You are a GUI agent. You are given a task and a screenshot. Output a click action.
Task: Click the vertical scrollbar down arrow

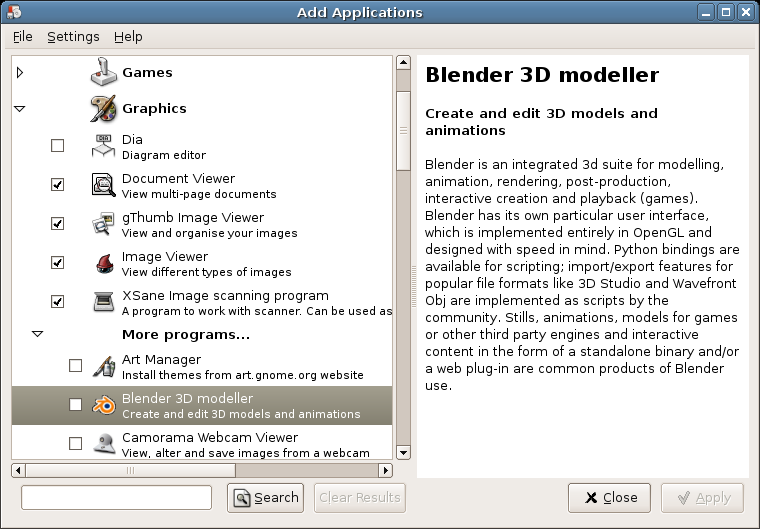403,452
